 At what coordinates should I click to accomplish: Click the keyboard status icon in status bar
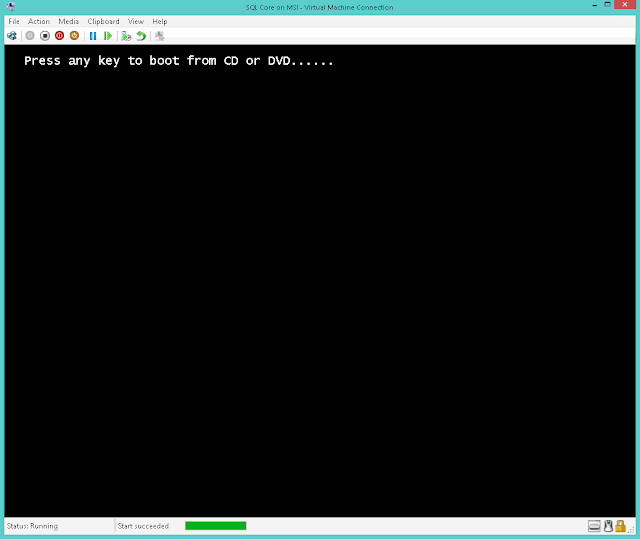[594, 526]
